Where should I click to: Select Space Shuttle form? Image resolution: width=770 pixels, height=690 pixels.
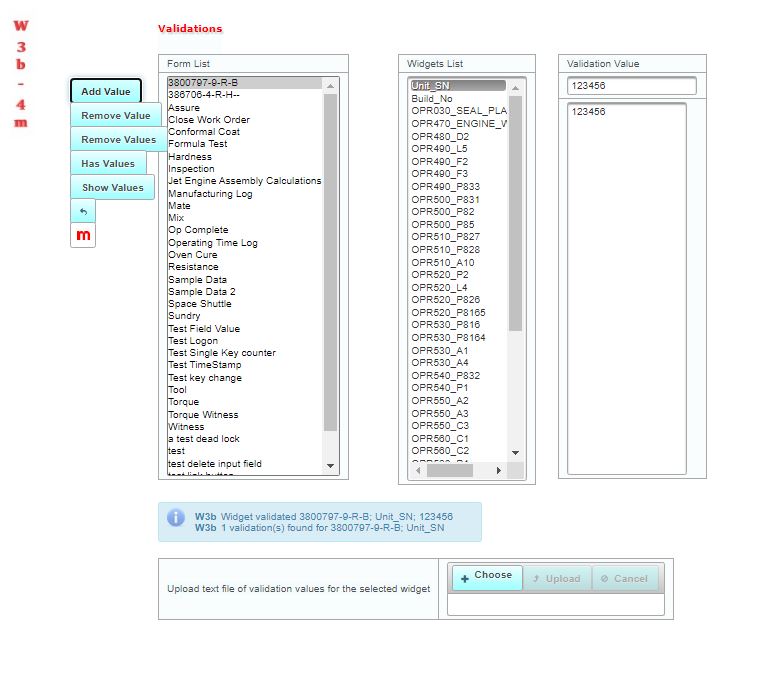(245, 304)
